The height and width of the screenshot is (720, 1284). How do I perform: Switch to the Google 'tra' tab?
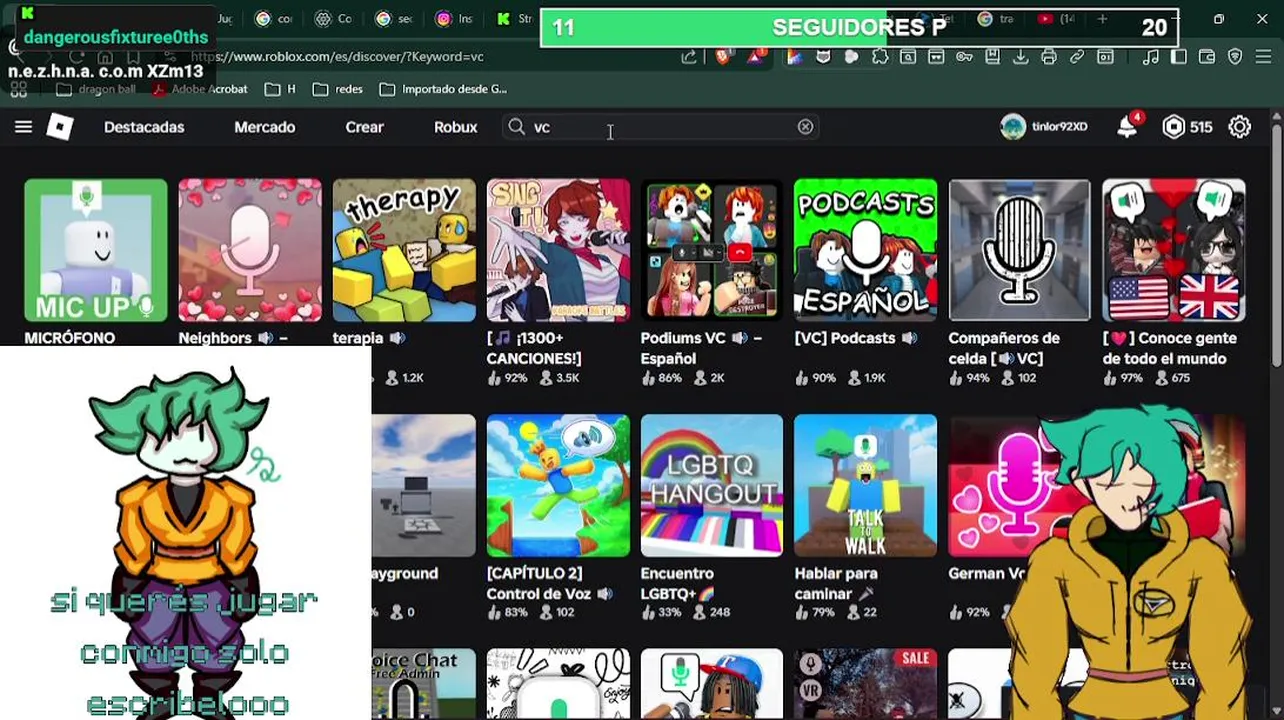pos(997,19)
